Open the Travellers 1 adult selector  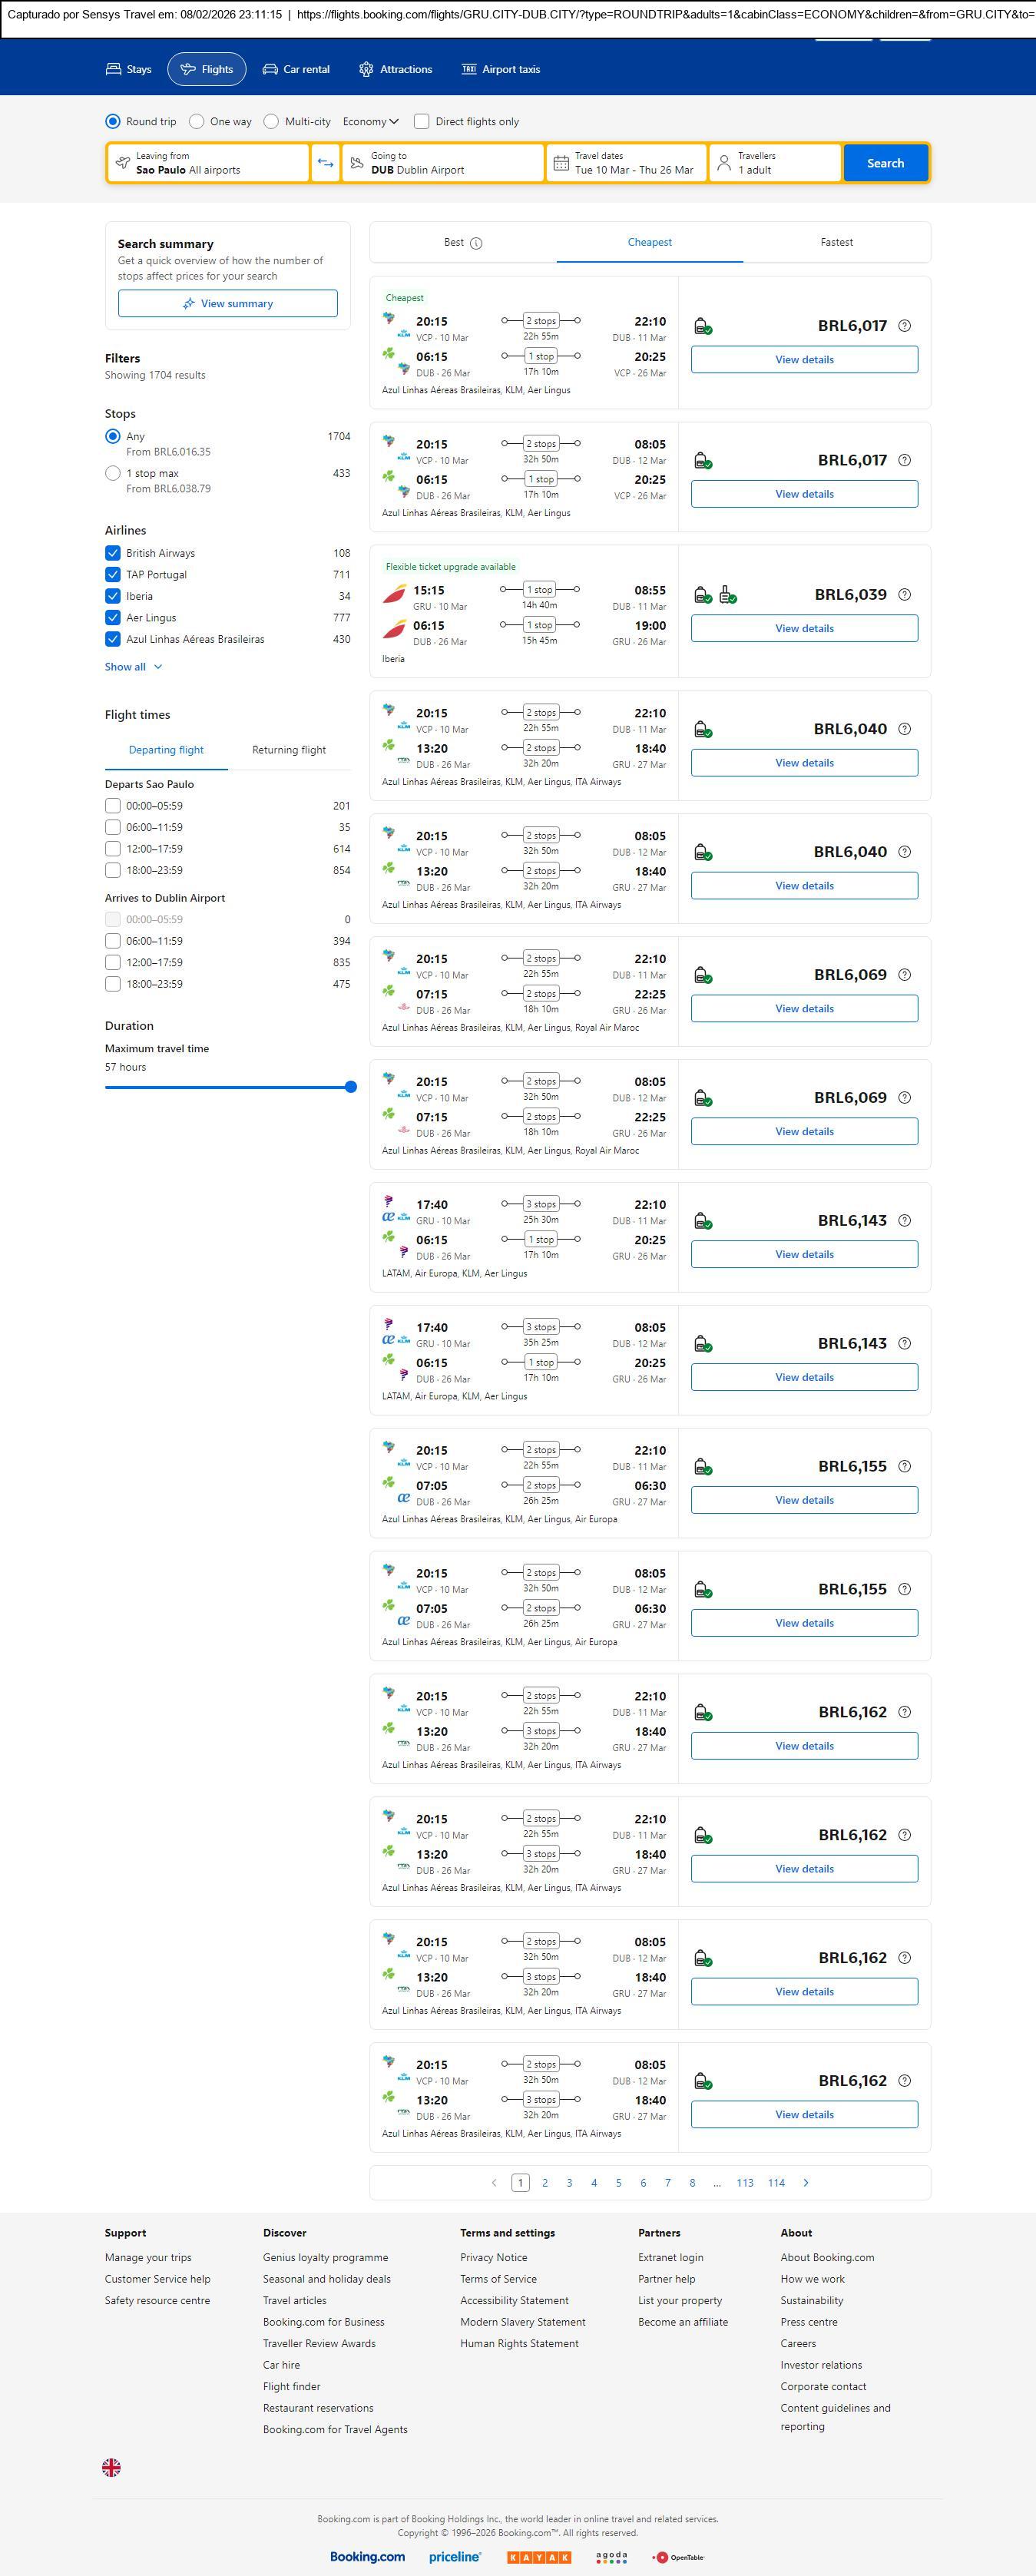[774, 163]
